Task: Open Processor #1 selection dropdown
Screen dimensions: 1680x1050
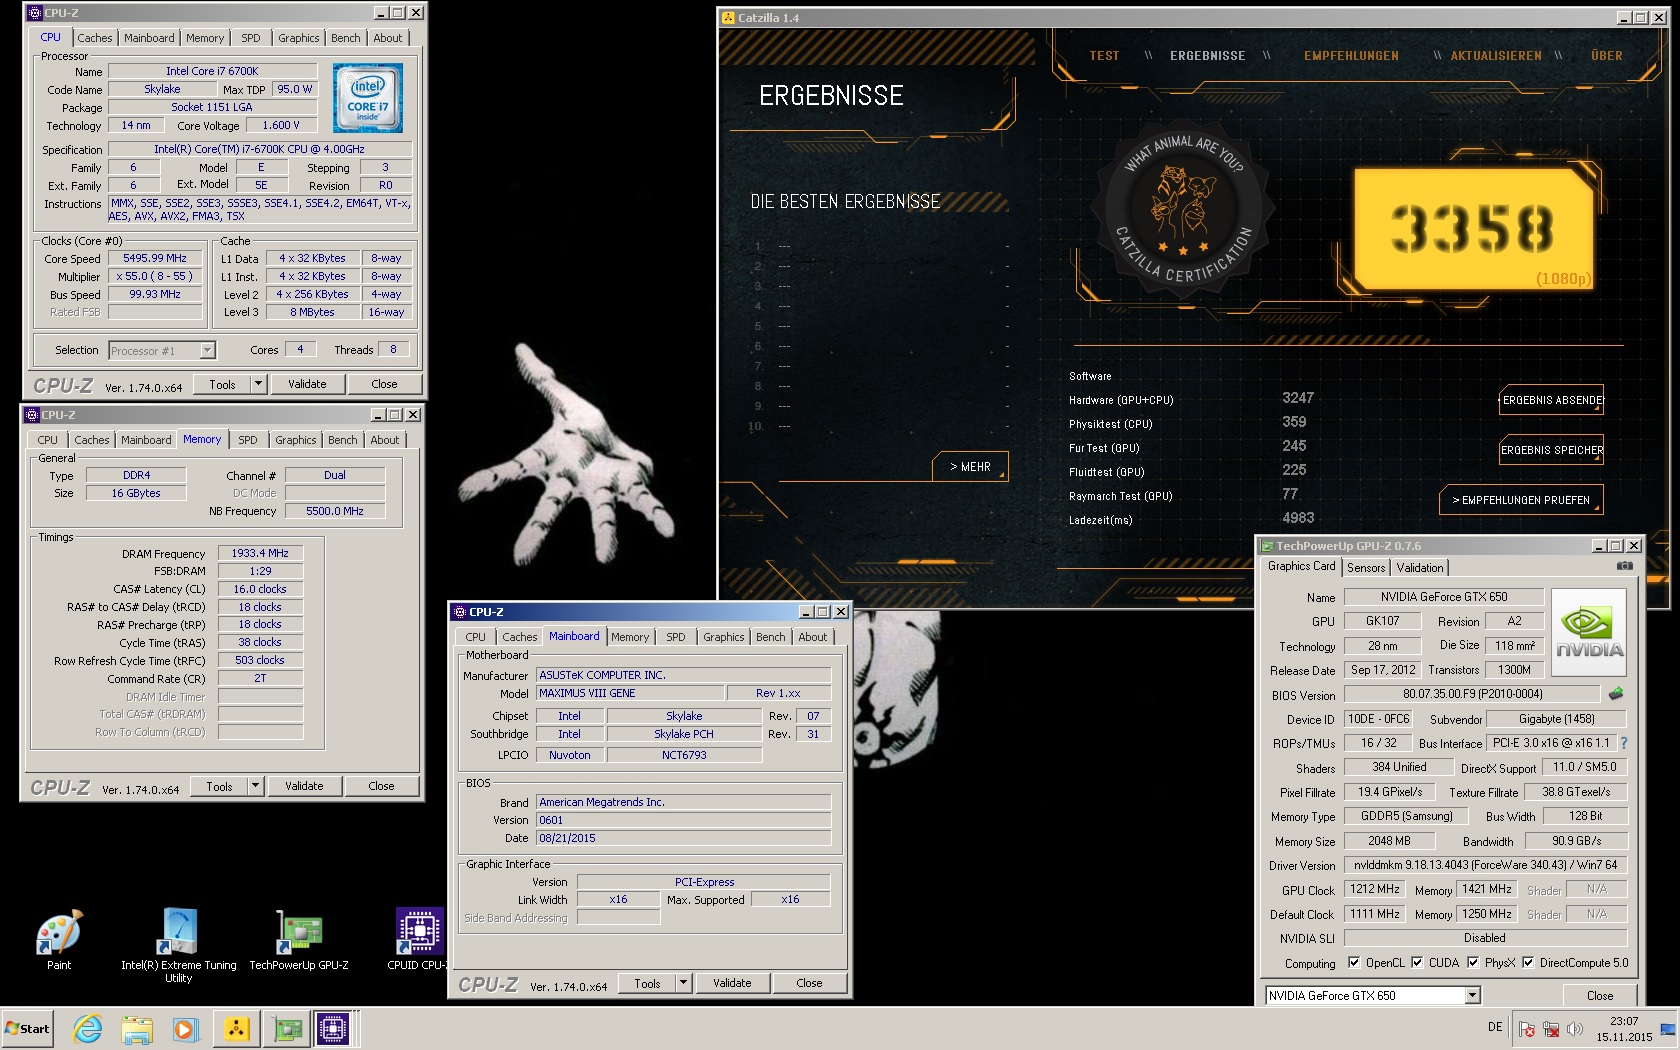Action: [207, 350]
